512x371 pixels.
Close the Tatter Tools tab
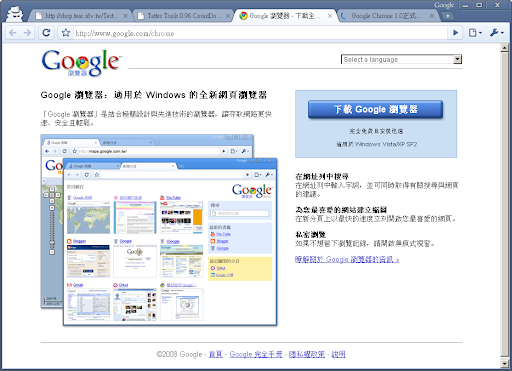[228, 16]
